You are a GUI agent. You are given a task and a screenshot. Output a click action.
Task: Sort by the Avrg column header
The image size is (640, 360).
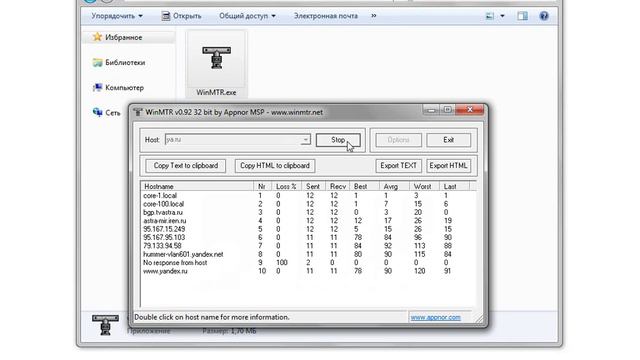click(x=394, y=187)
